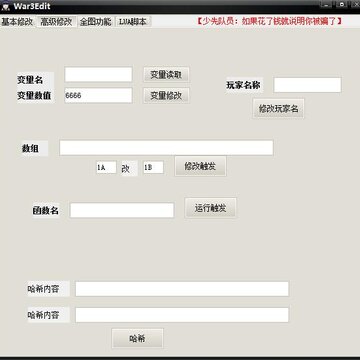Image resolution: width=360 pixels, height=360 pixels.
Task: Select the 全图功能 tab
Action: [x=95, y=22]
